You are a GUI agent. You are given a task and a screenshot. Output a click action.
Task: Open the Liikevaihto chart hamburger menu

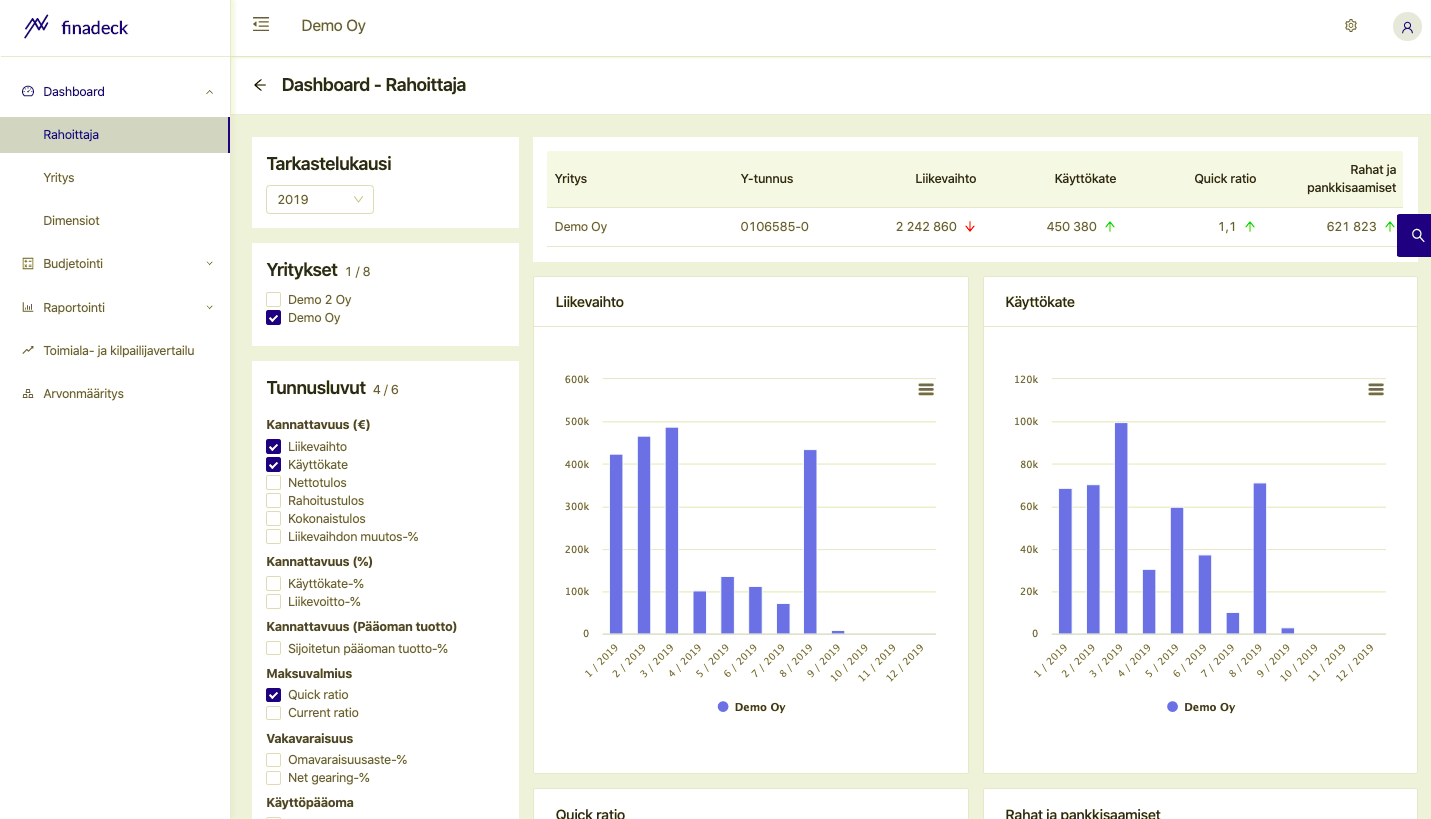(926, 389)
